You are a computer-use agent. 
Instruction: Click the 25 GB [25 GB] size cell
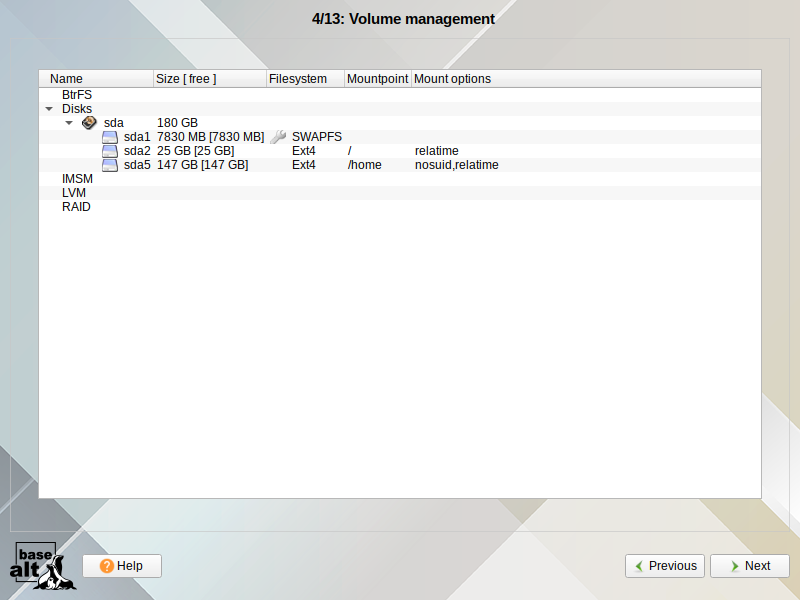[x=195, y=151]
